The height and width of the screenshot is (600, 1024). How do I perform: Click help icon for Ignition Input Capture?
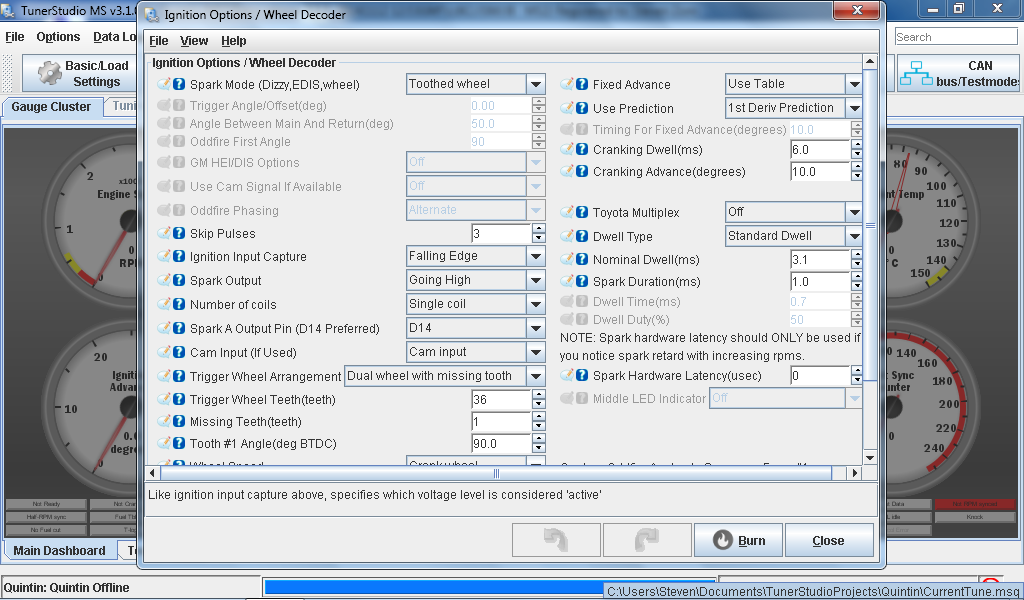click(179, 257)
